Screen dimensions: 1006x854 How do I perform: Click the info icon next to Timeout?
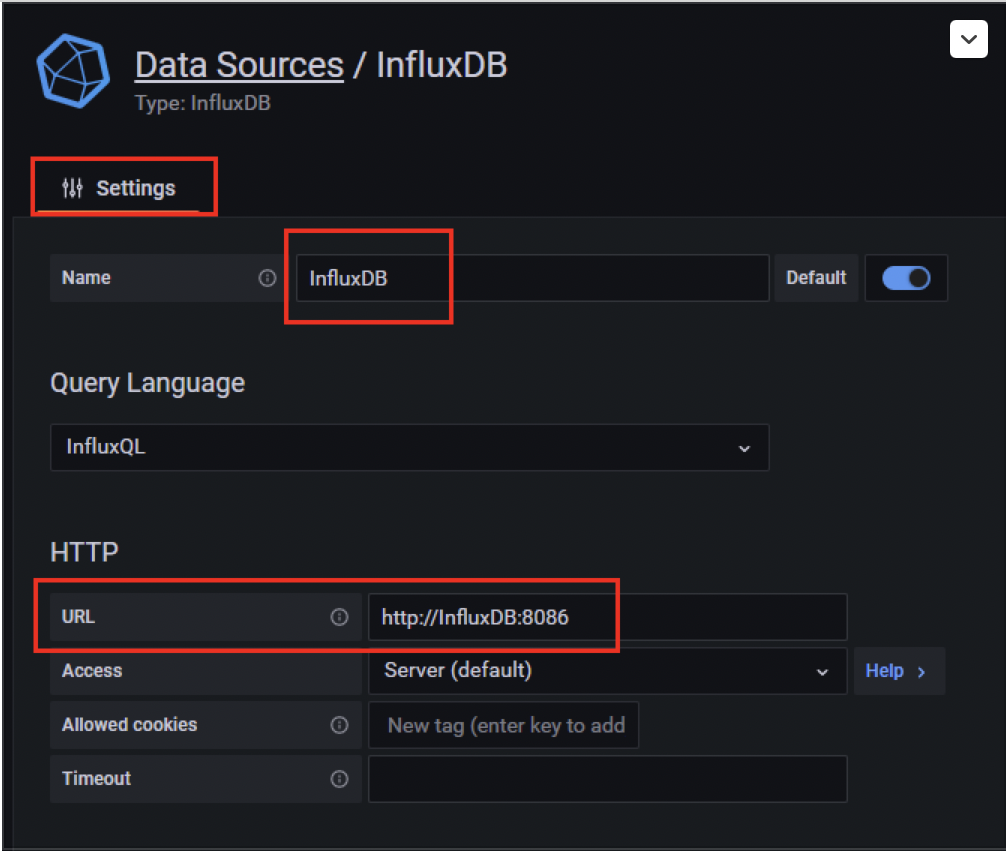(x=339, y=778)
